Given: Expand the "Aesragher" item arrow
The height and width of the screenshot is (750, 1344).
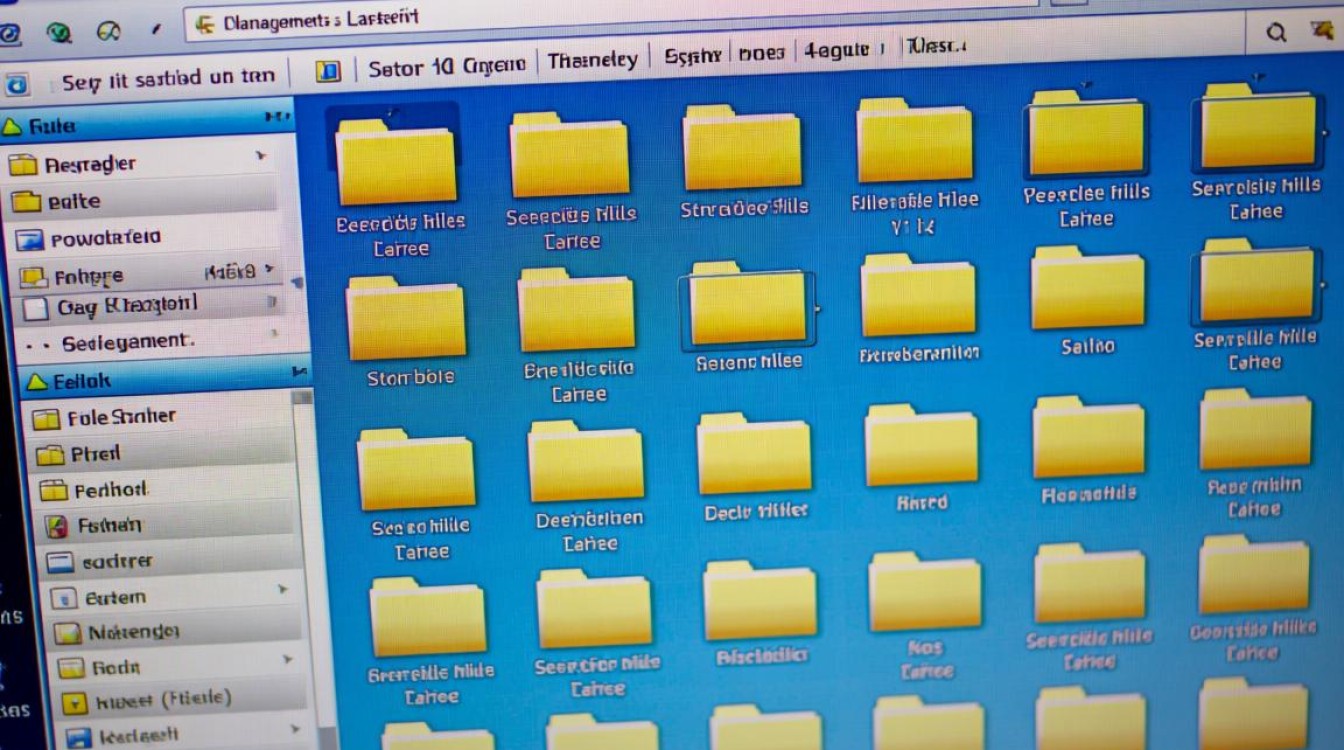Looking at the screenshot, I should [262, 157].
